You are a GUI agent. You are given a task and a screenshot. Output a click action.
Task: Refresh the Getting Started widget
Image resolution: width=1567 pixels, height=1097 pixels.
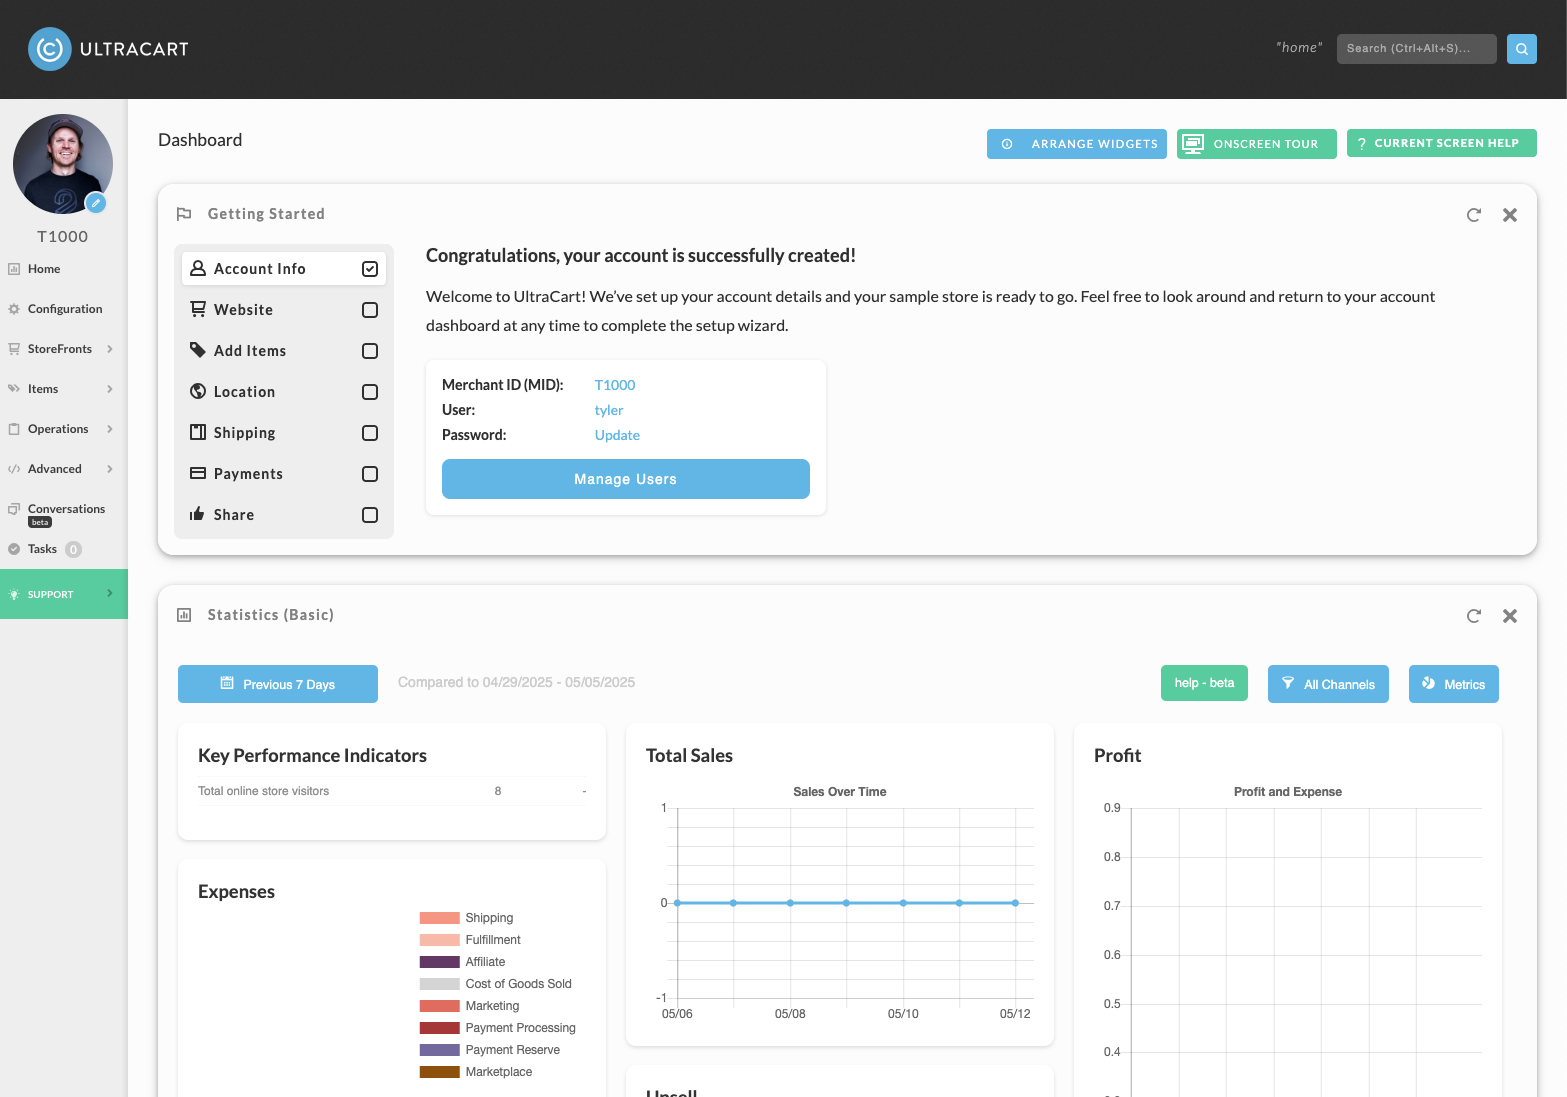click(1473, 215)
